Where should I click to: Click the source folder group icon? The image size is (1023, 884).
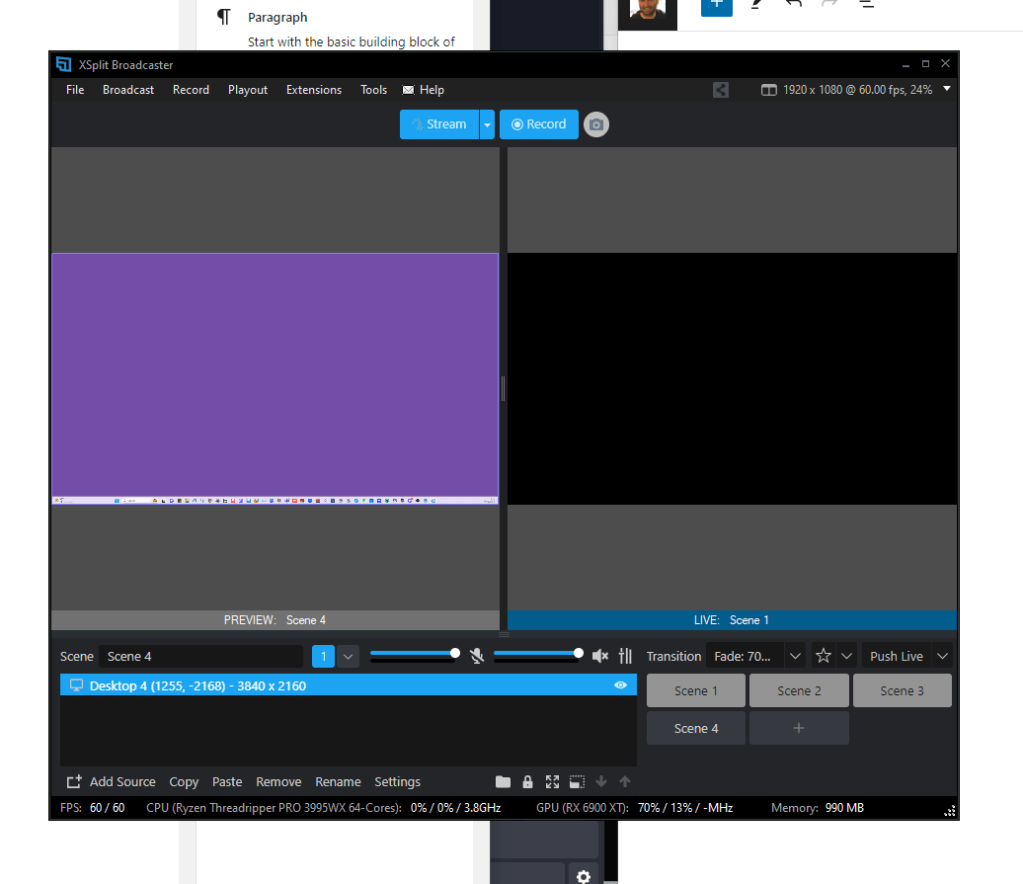[503, 782]
